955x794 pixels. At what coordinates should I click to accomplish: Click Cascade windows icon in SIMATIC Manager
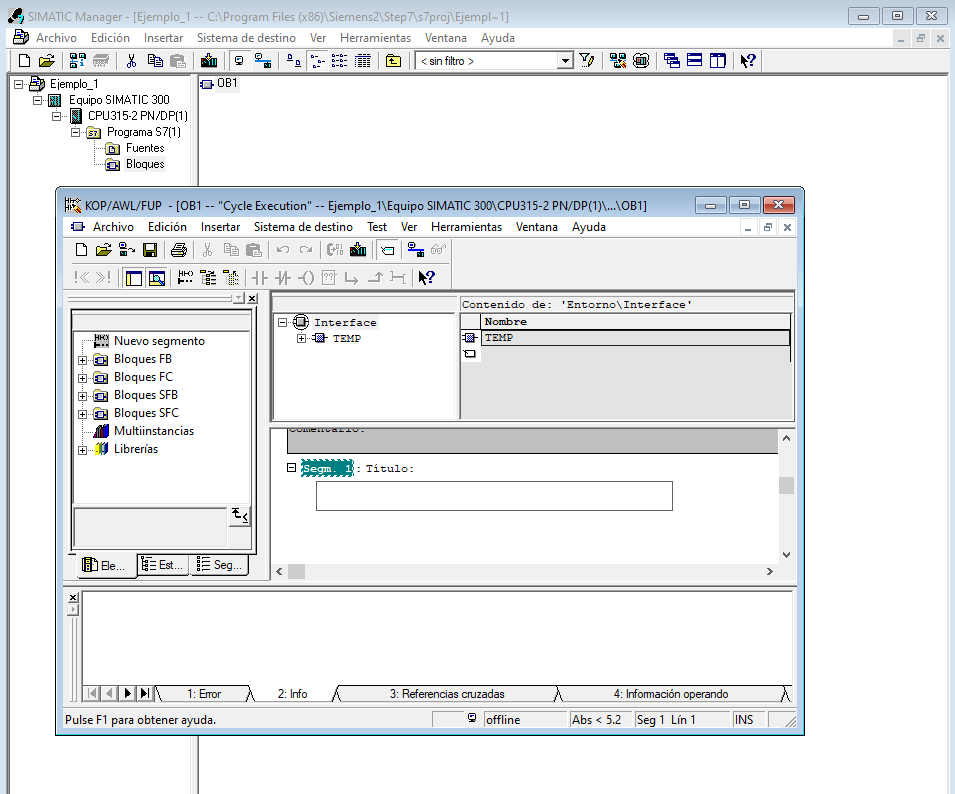click(x=672, y=61)
